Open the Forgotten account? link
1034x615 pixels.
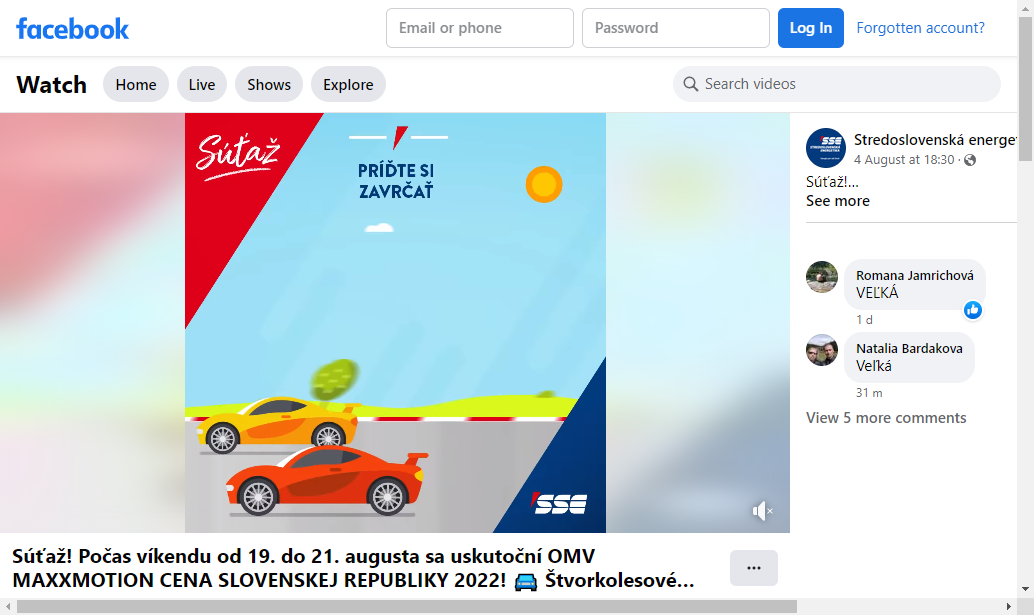point(920,28)
